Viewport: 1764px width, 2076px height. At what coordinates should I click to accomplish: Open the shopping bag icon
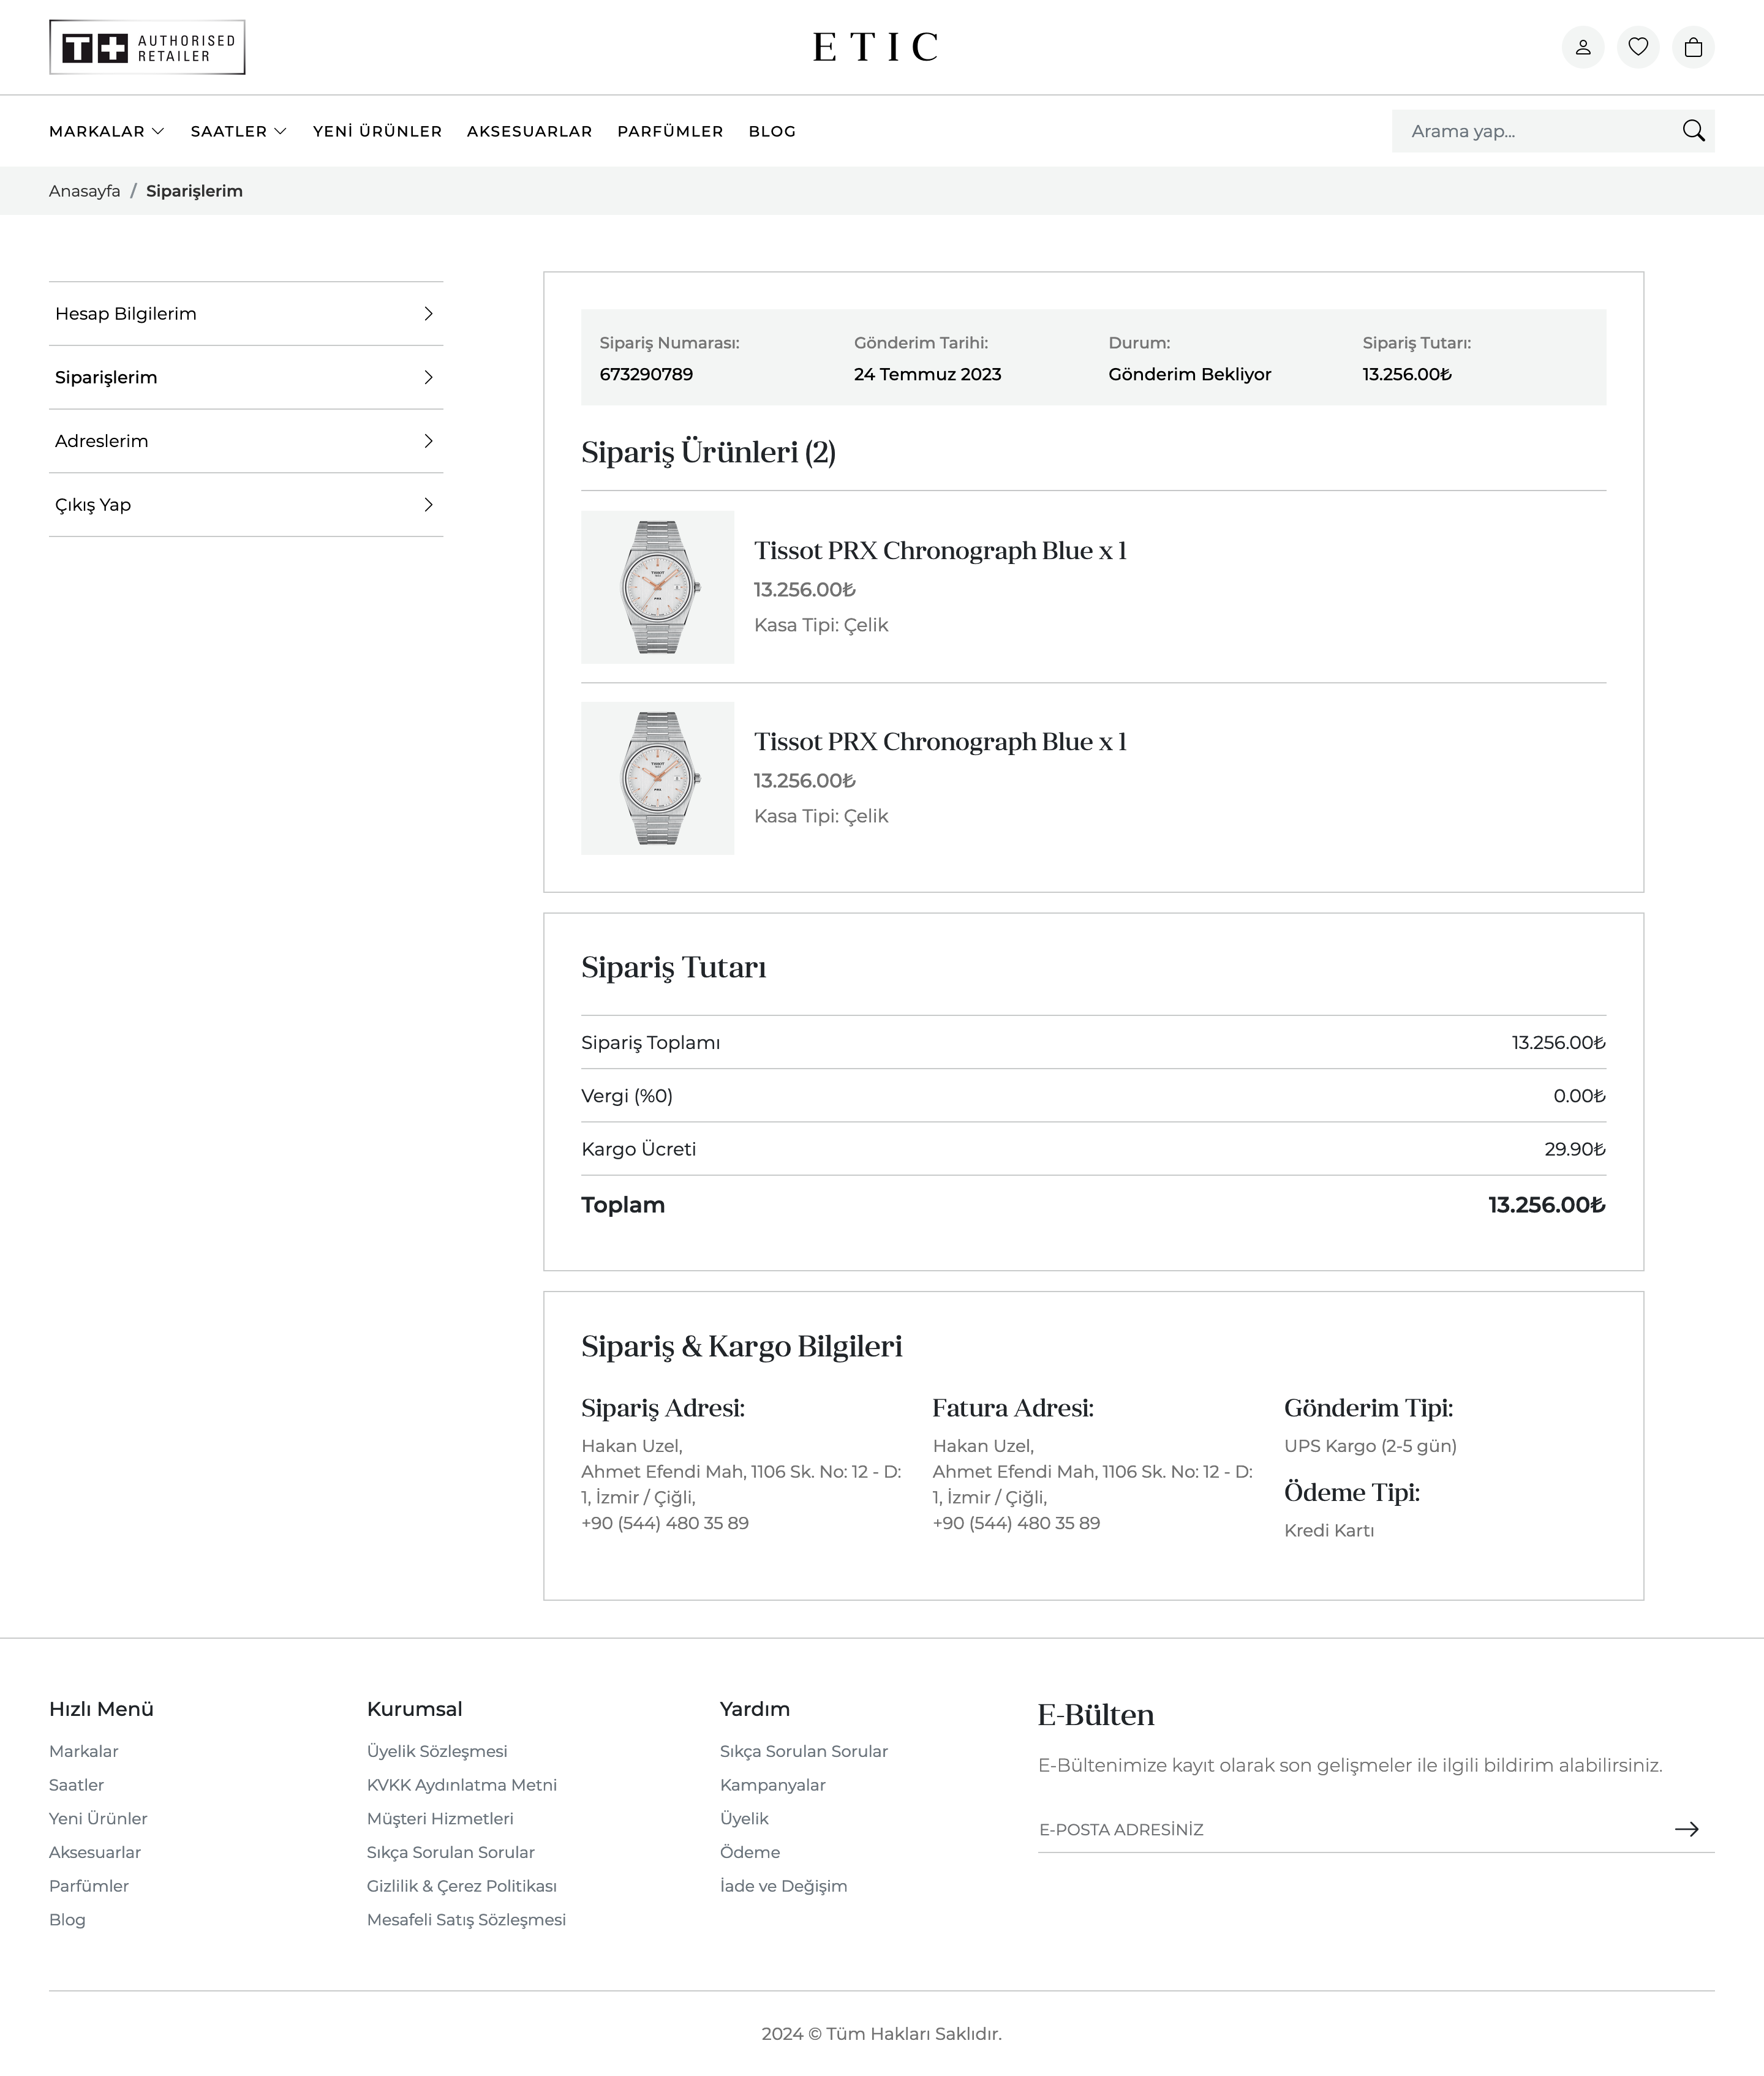(1692, 47)
